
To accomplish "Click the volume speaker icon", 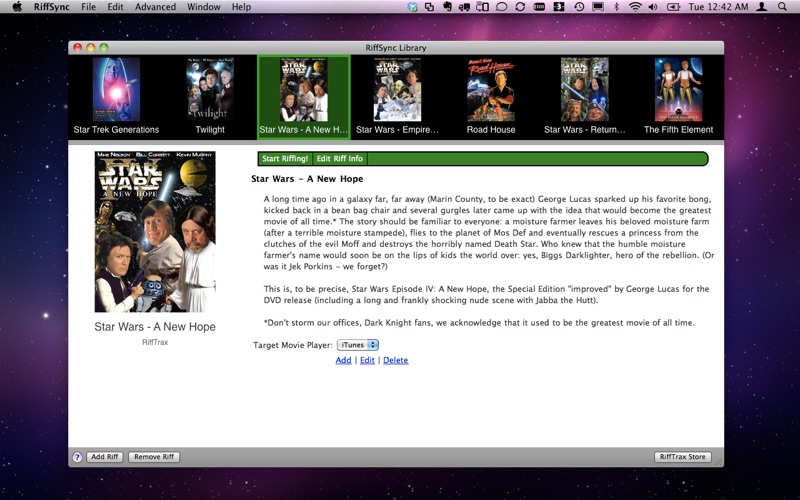I will (653, 7).
